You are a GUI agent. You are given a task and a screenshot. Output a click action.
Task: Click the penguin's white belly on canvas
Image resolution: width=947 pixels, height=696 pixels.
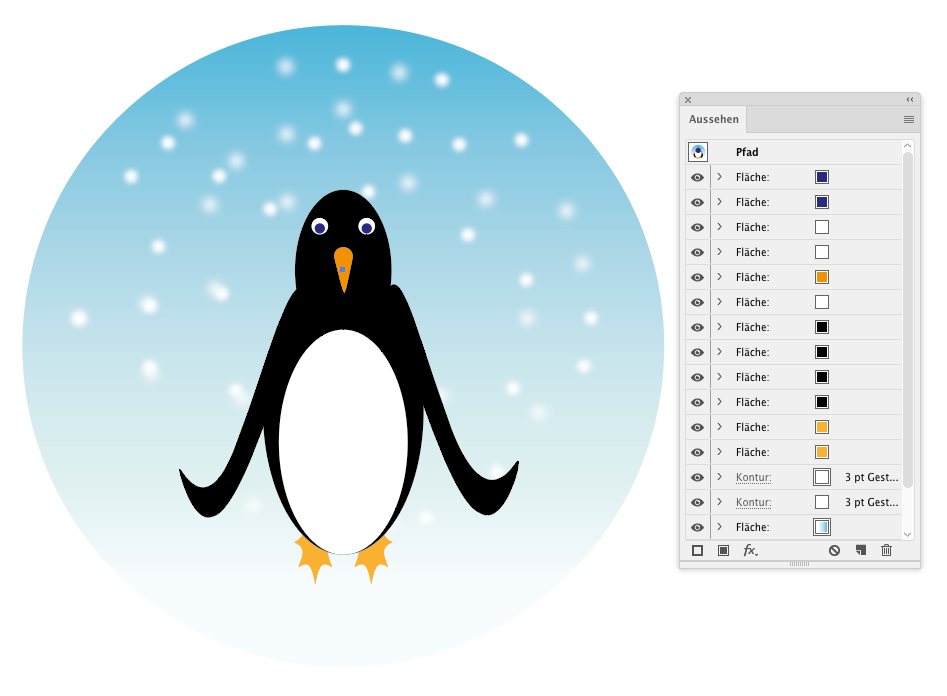[343, 441]
